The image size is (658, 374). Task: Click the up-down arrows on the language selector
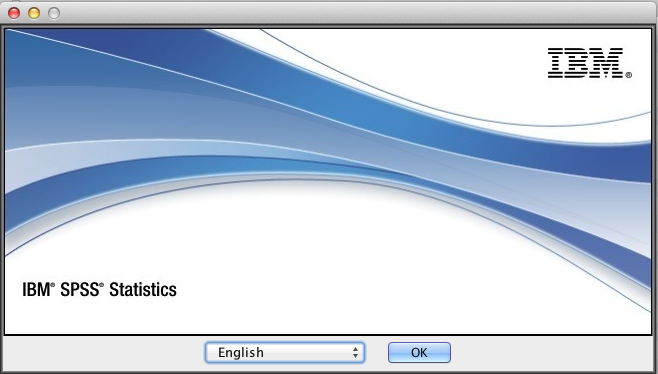(x=355, y=353)
